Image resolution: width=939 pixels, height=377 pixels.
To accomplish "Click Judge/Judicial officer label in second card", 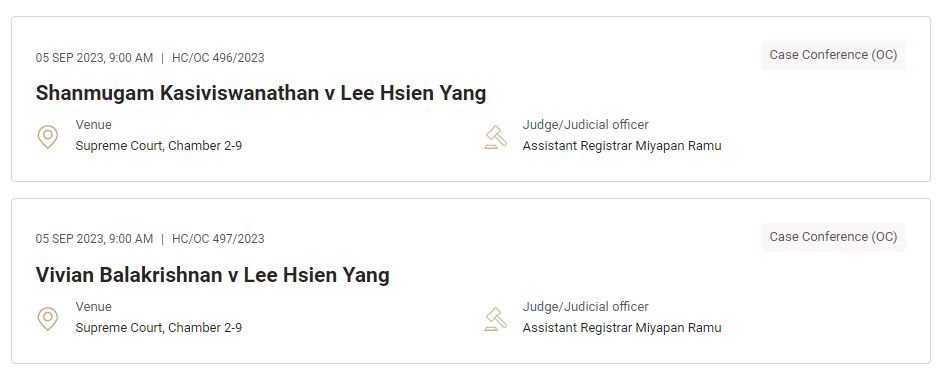I will click(585, 307).
